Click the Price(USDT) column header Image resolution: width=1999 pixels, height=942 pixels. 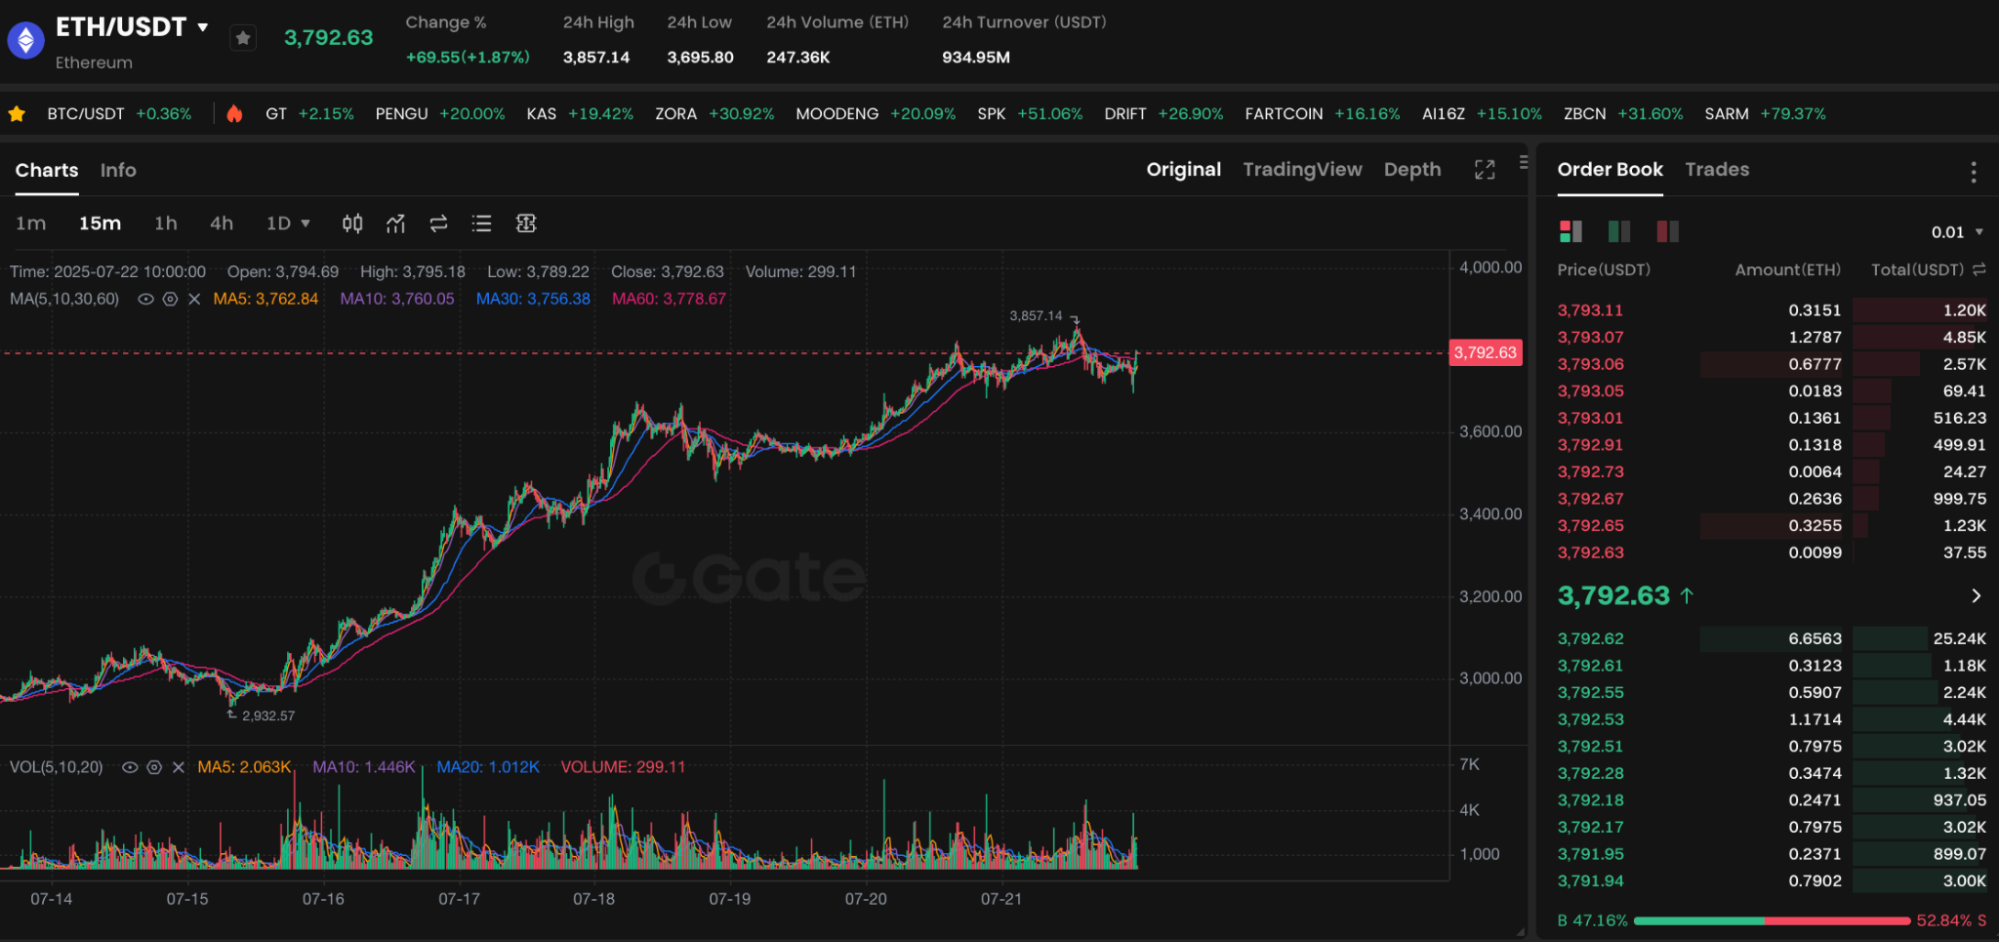tap(1604, 270)
